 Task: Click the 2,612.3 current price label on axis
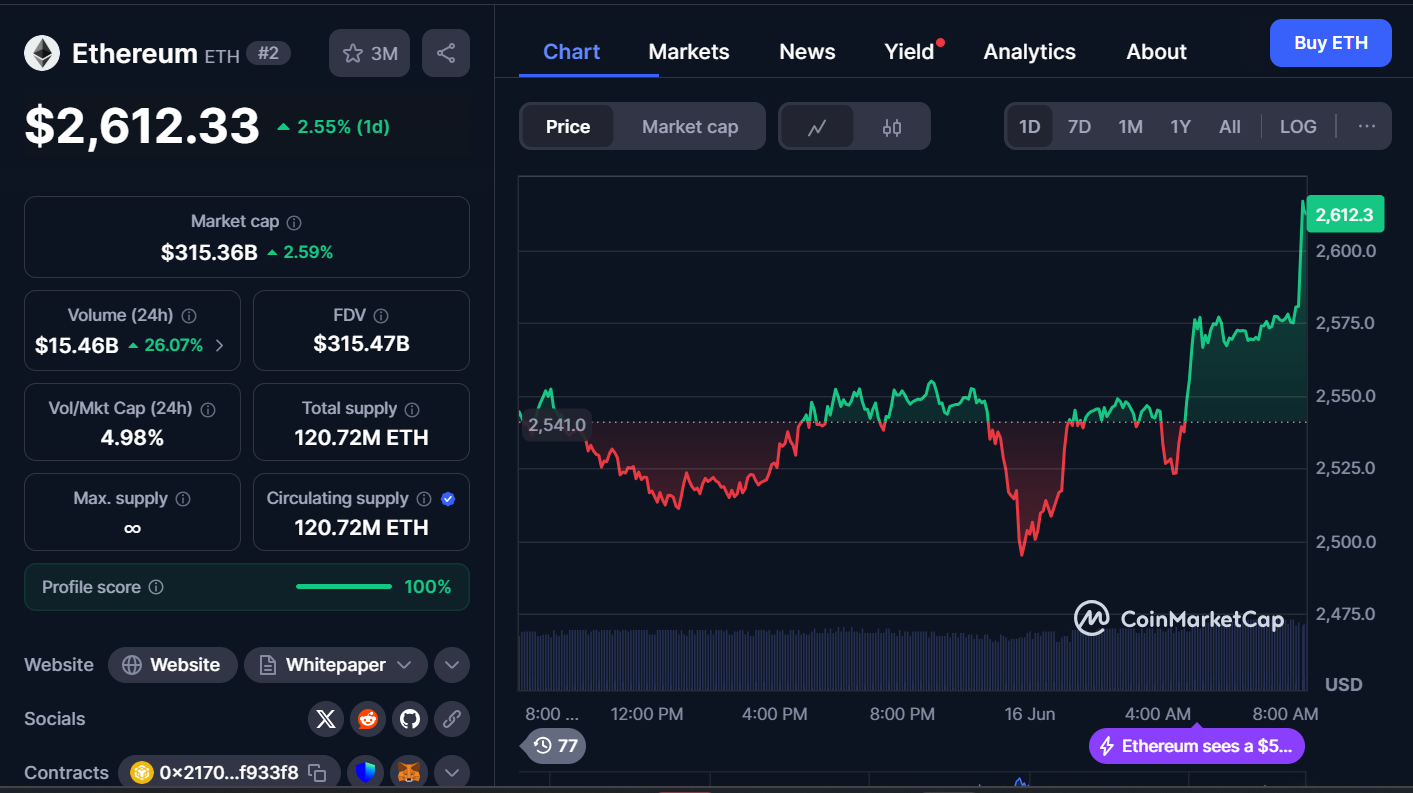pos(1344,214)
